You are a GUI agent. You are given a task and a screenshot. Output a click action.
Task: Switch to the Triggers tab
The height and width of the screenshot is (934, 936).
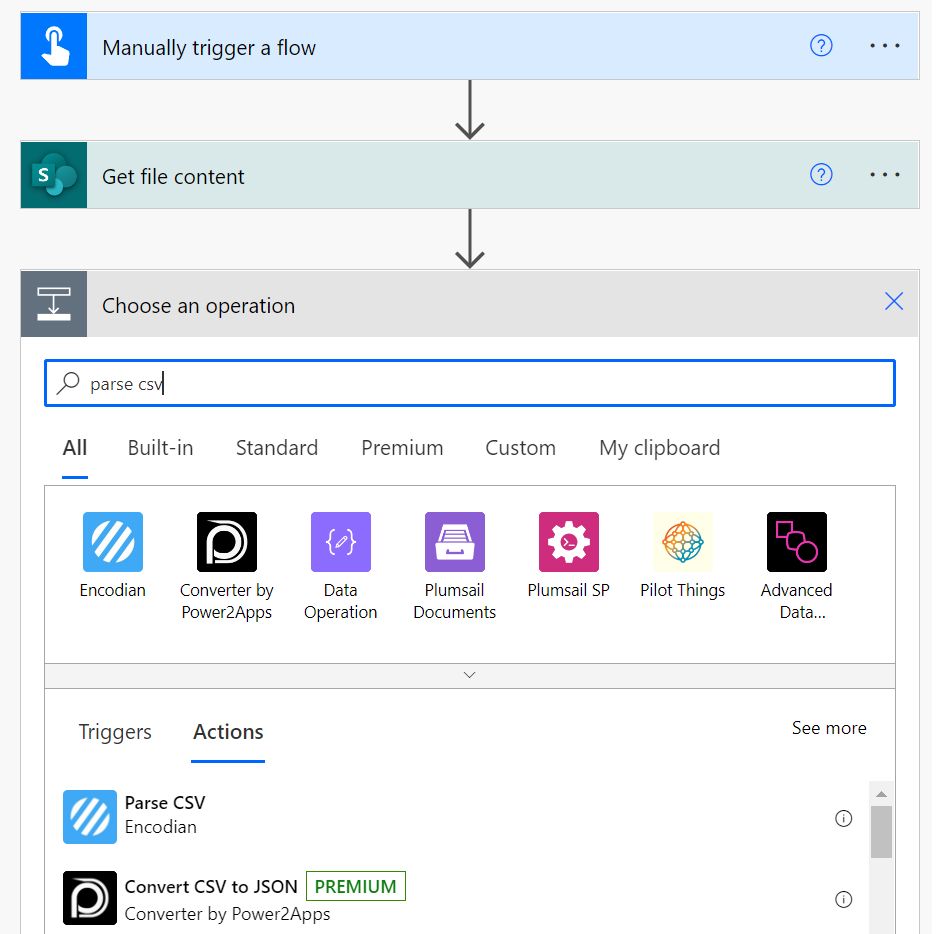(x=115, y=732)
